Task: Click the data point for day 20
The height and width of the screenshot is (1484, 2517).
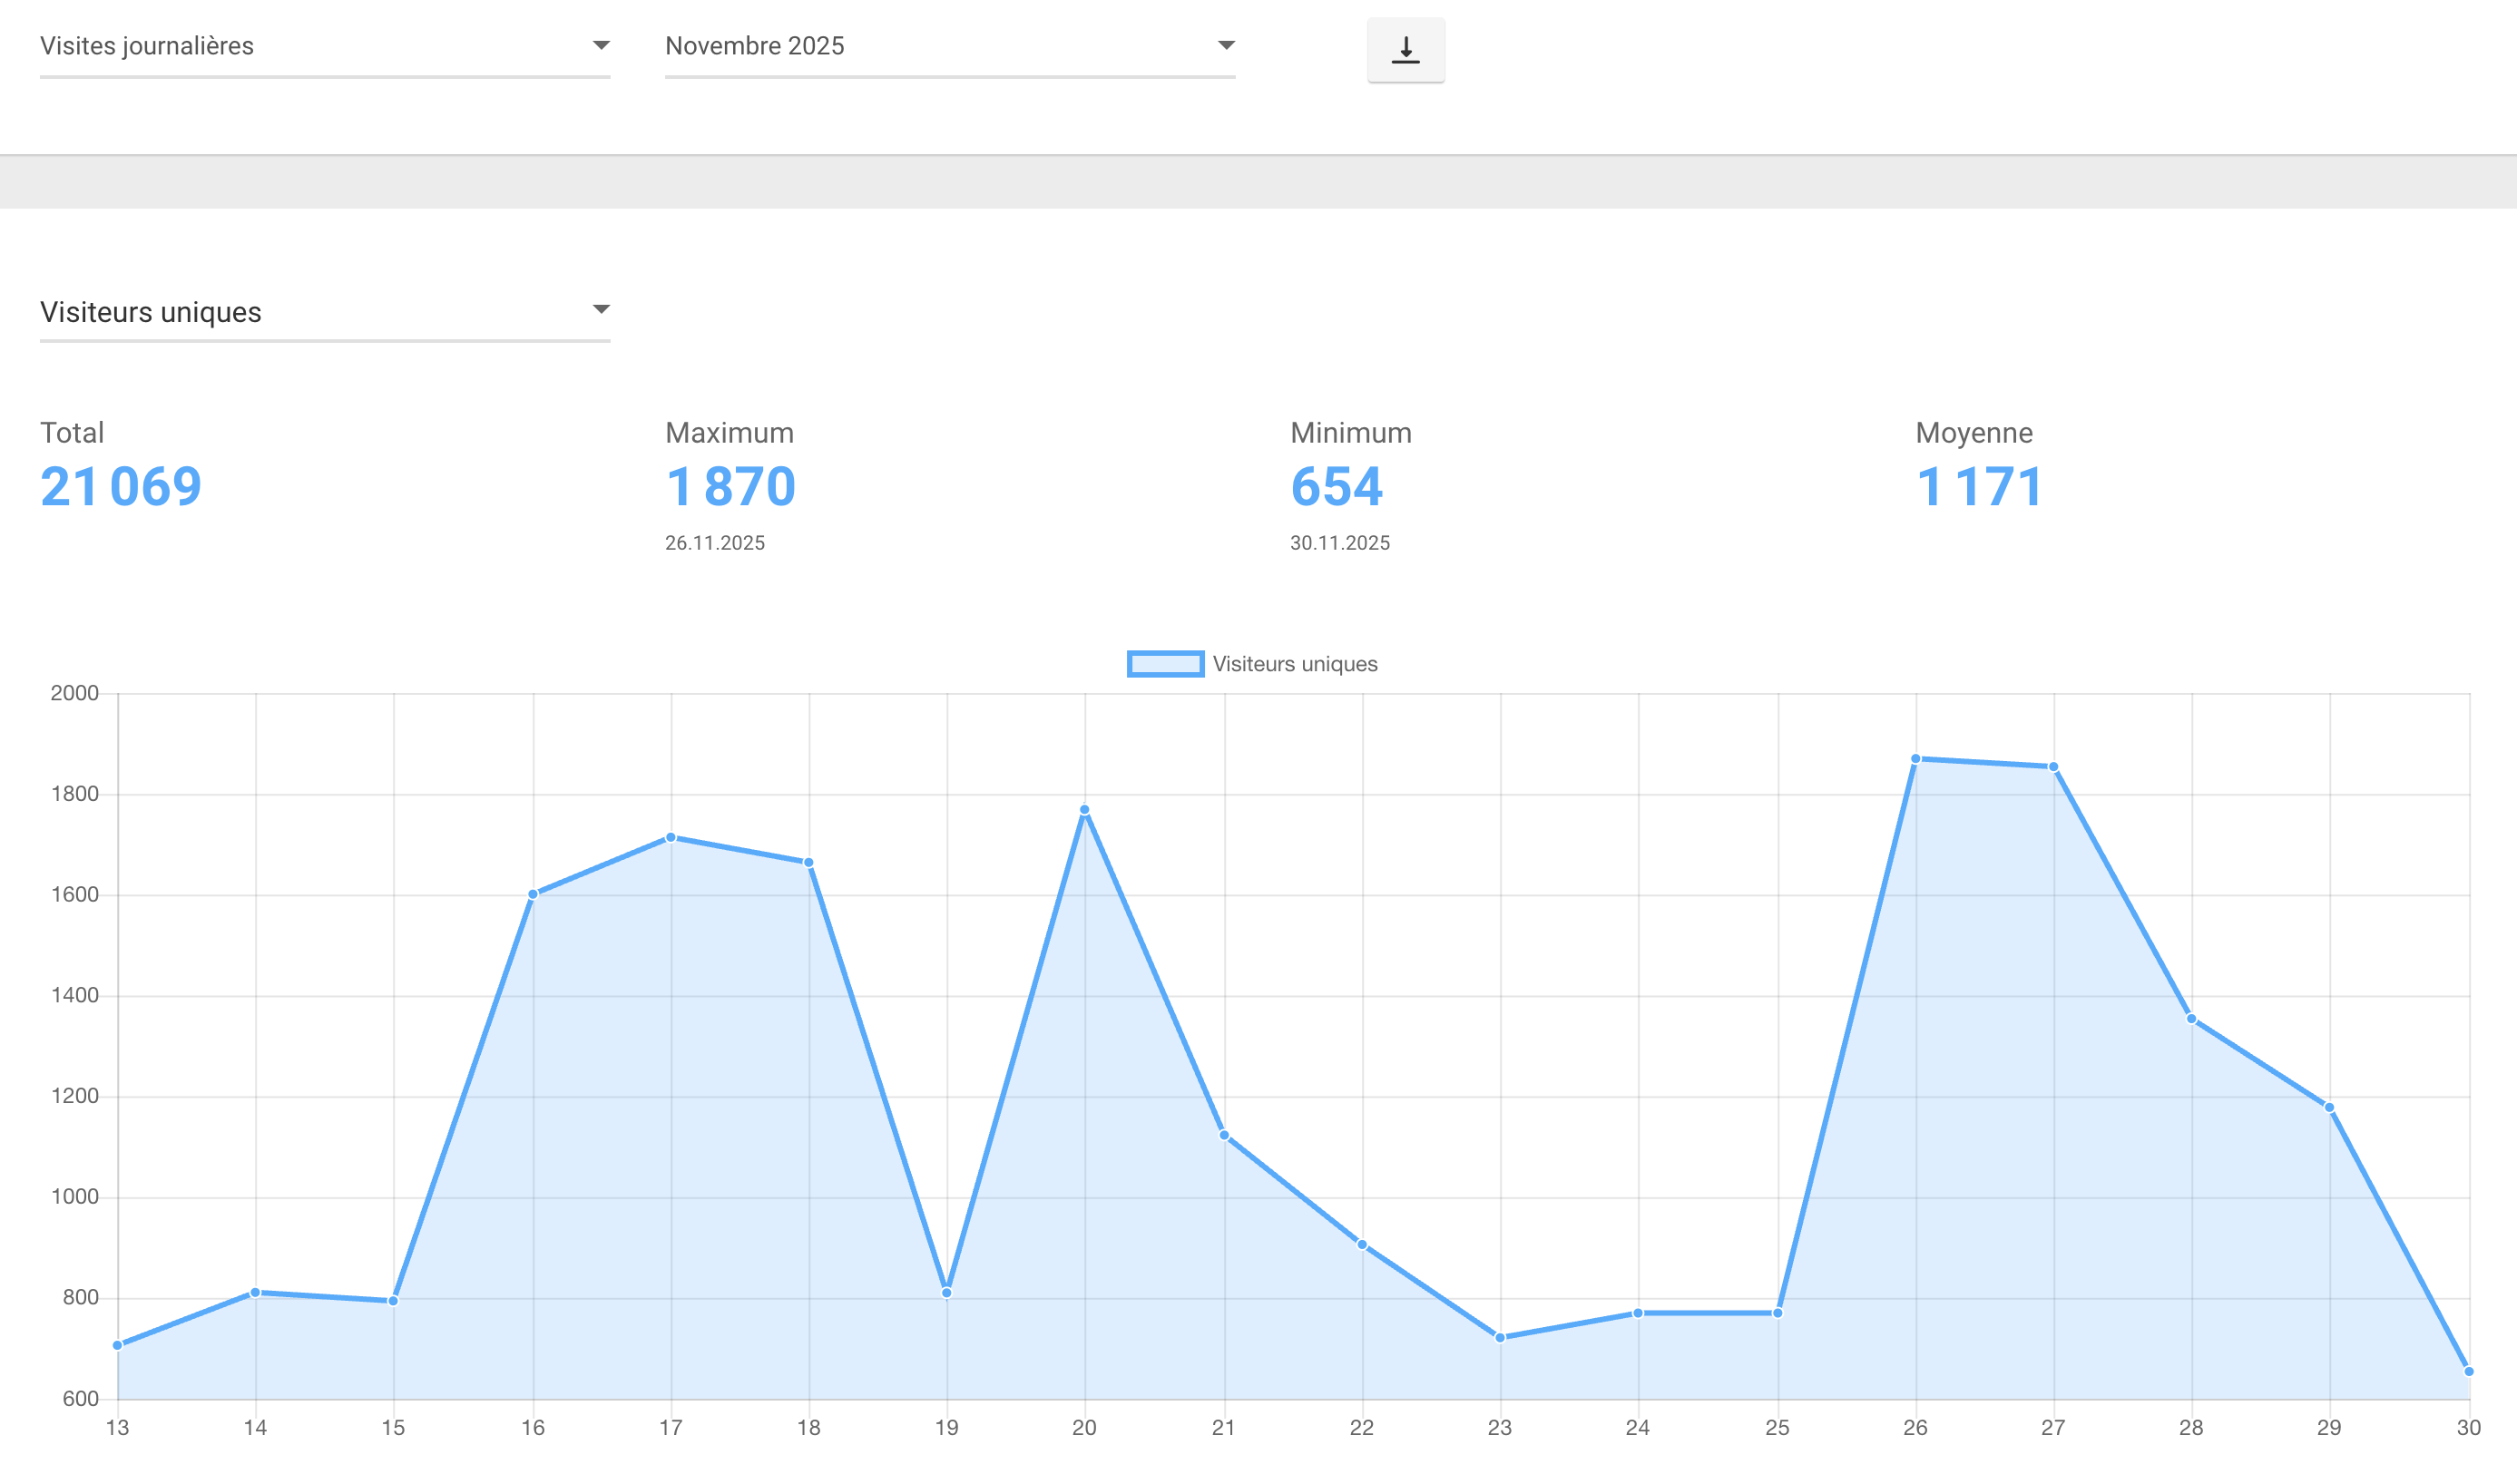Action: pos(1084,810)
